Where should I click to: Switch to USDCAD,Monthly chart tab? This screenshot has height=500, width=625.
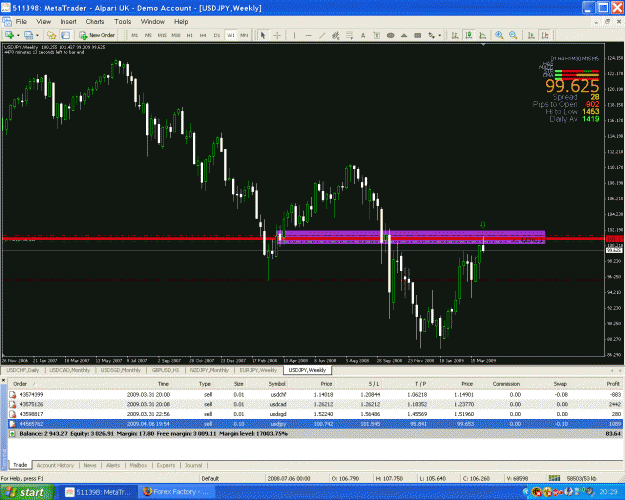click(70, 370)
